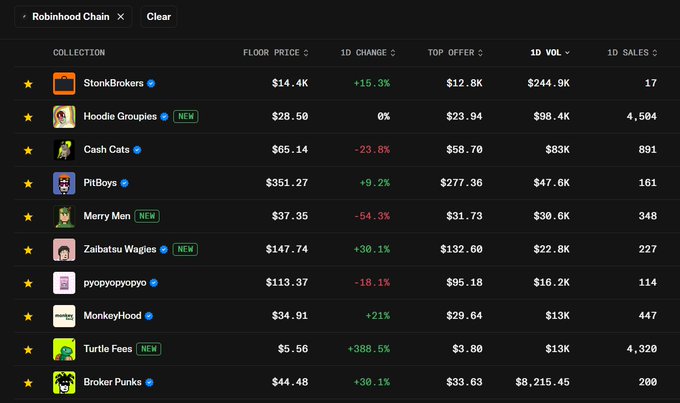Click the Robinhood Chain feather logo
The width and height of the screenshot is (680, 403).
(24, 17)
